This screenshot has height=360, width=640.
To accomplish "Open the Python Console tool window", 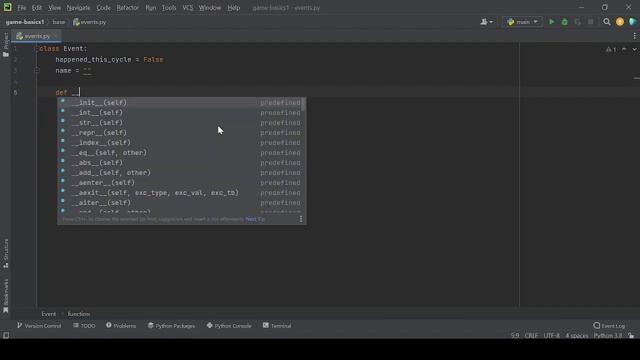I will 229,326.
